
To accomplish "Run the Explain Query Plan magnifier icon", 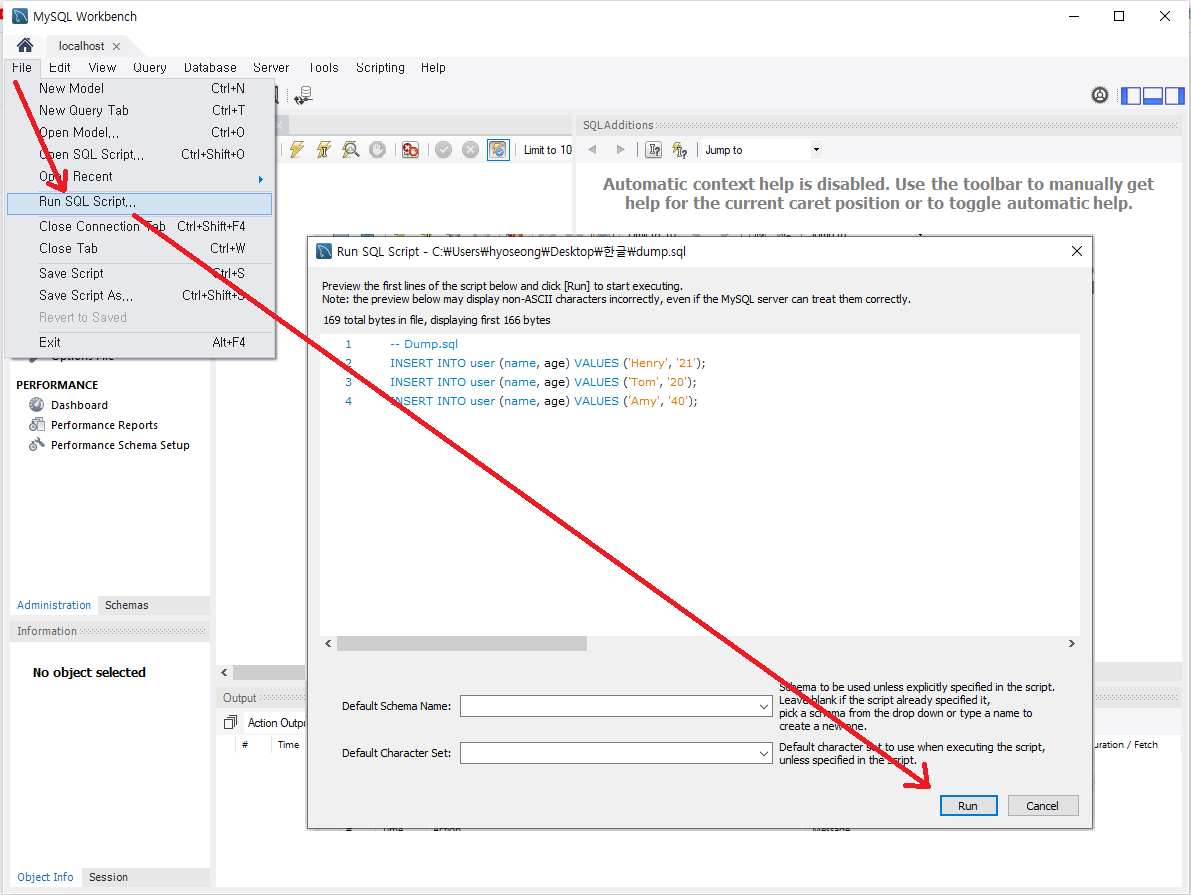I will point(350,149).
